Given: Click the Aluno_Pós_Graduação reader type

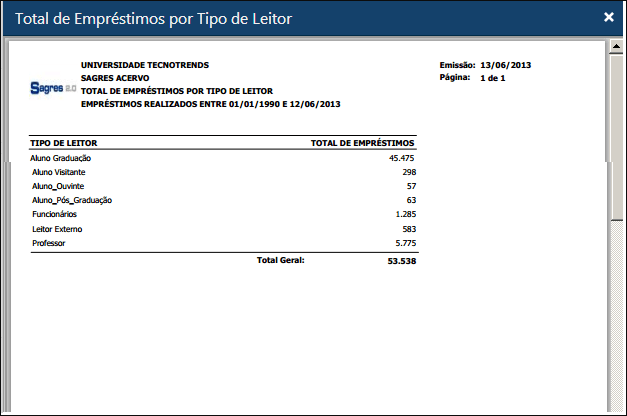Looking at the screenshot, I should pos(72,200).
